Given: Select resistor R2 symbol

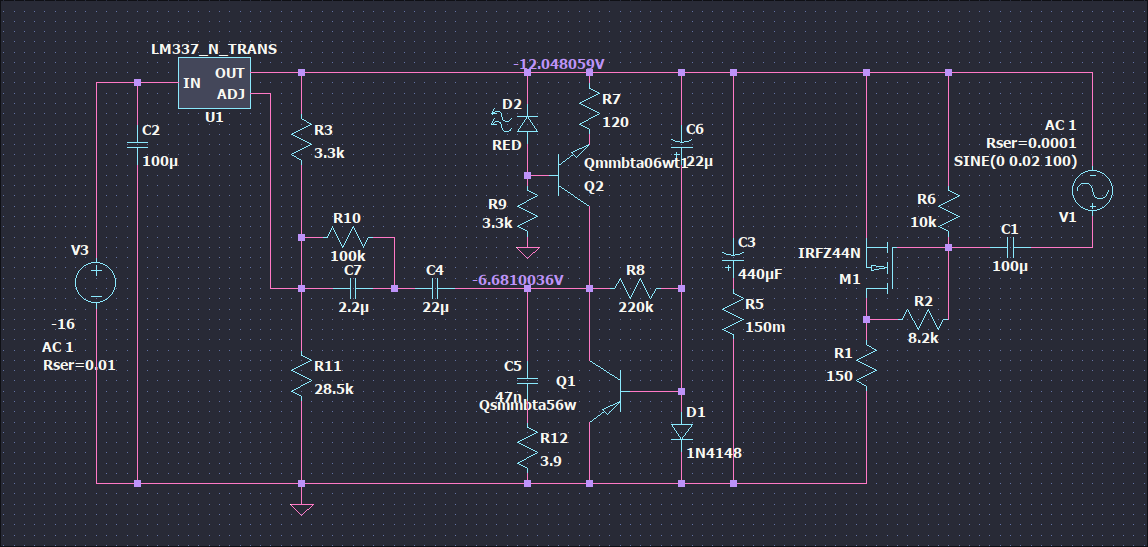Looking at the screenshot, I should (922, 319).
